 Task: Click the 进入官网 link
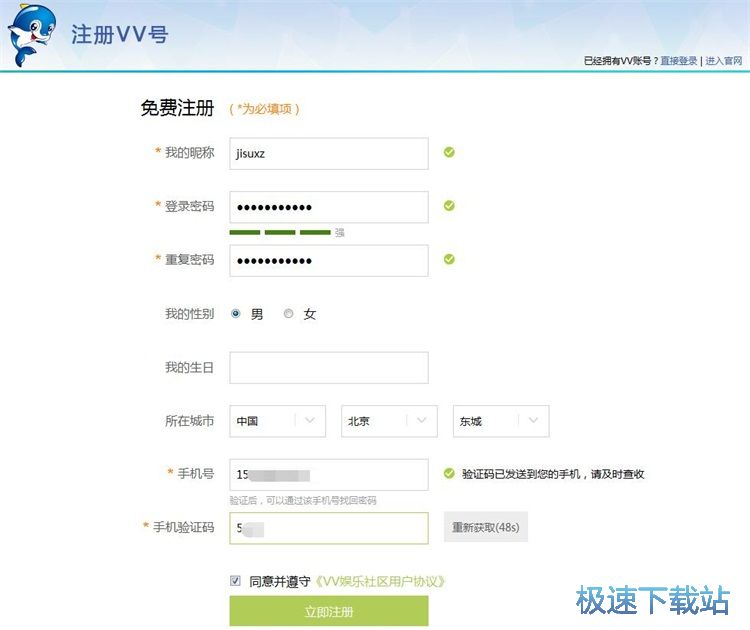click(724, 61)
